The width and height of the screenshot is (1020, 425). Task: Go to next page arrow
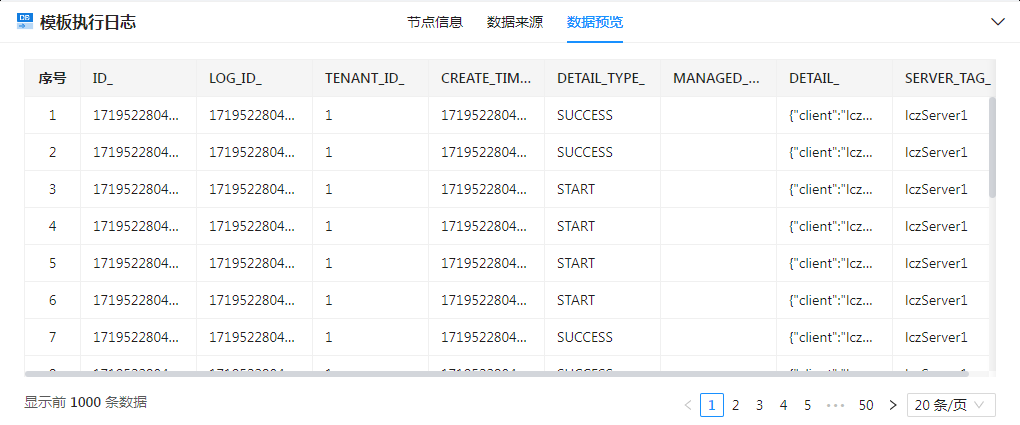pos(893,405)
